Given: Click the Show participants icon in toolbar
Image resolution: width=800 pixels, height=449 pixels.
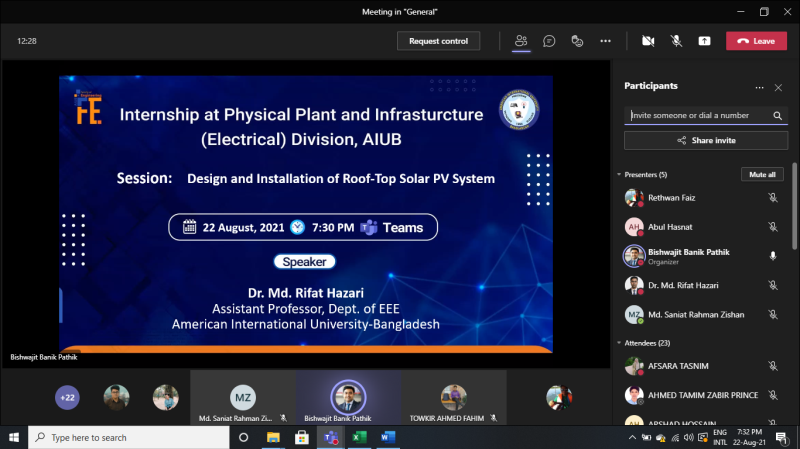Looking at the screenshot, I should [520, 41].
